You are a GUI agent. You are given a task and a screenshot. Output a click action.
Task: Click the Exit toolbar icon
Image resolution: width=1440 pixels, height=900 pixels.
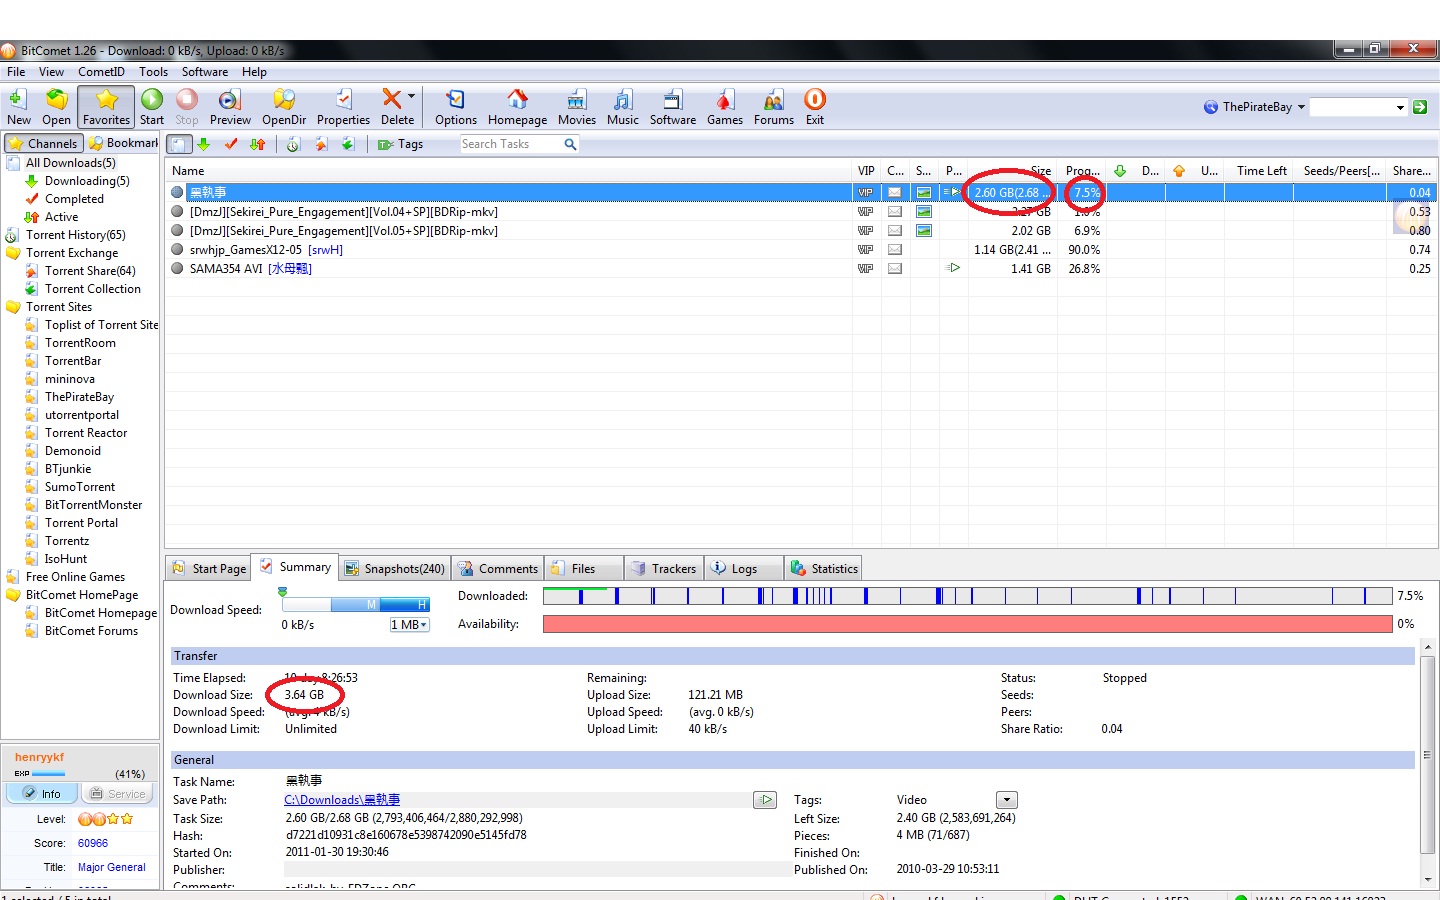tap(815, 107)
